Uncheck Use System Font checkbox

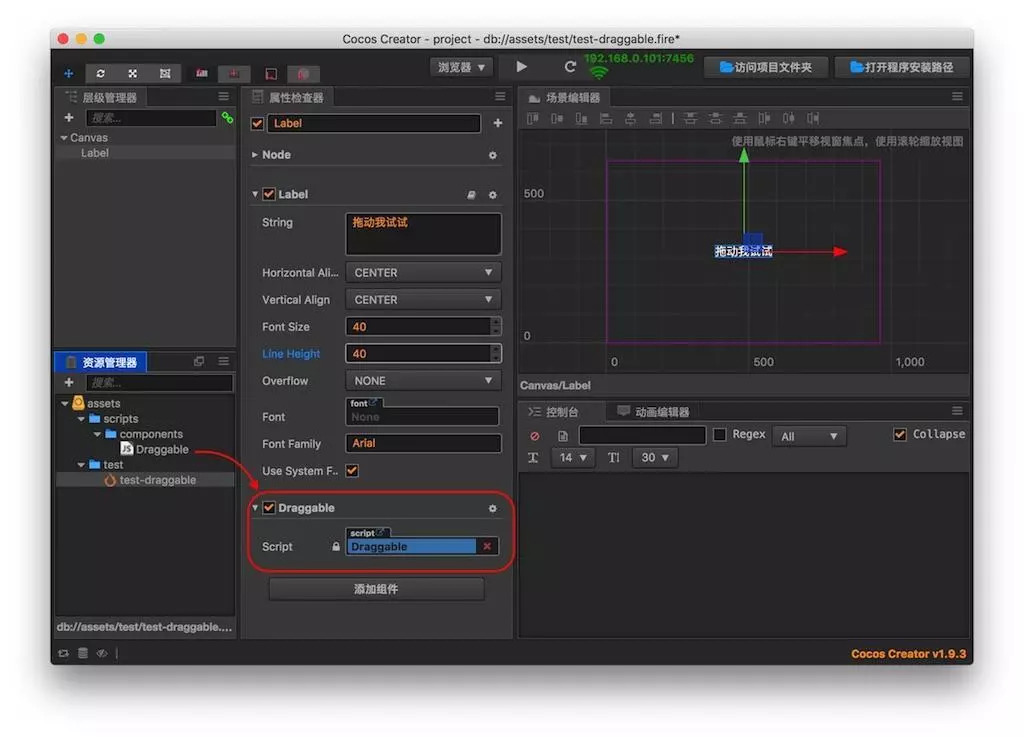click(352, 471)
